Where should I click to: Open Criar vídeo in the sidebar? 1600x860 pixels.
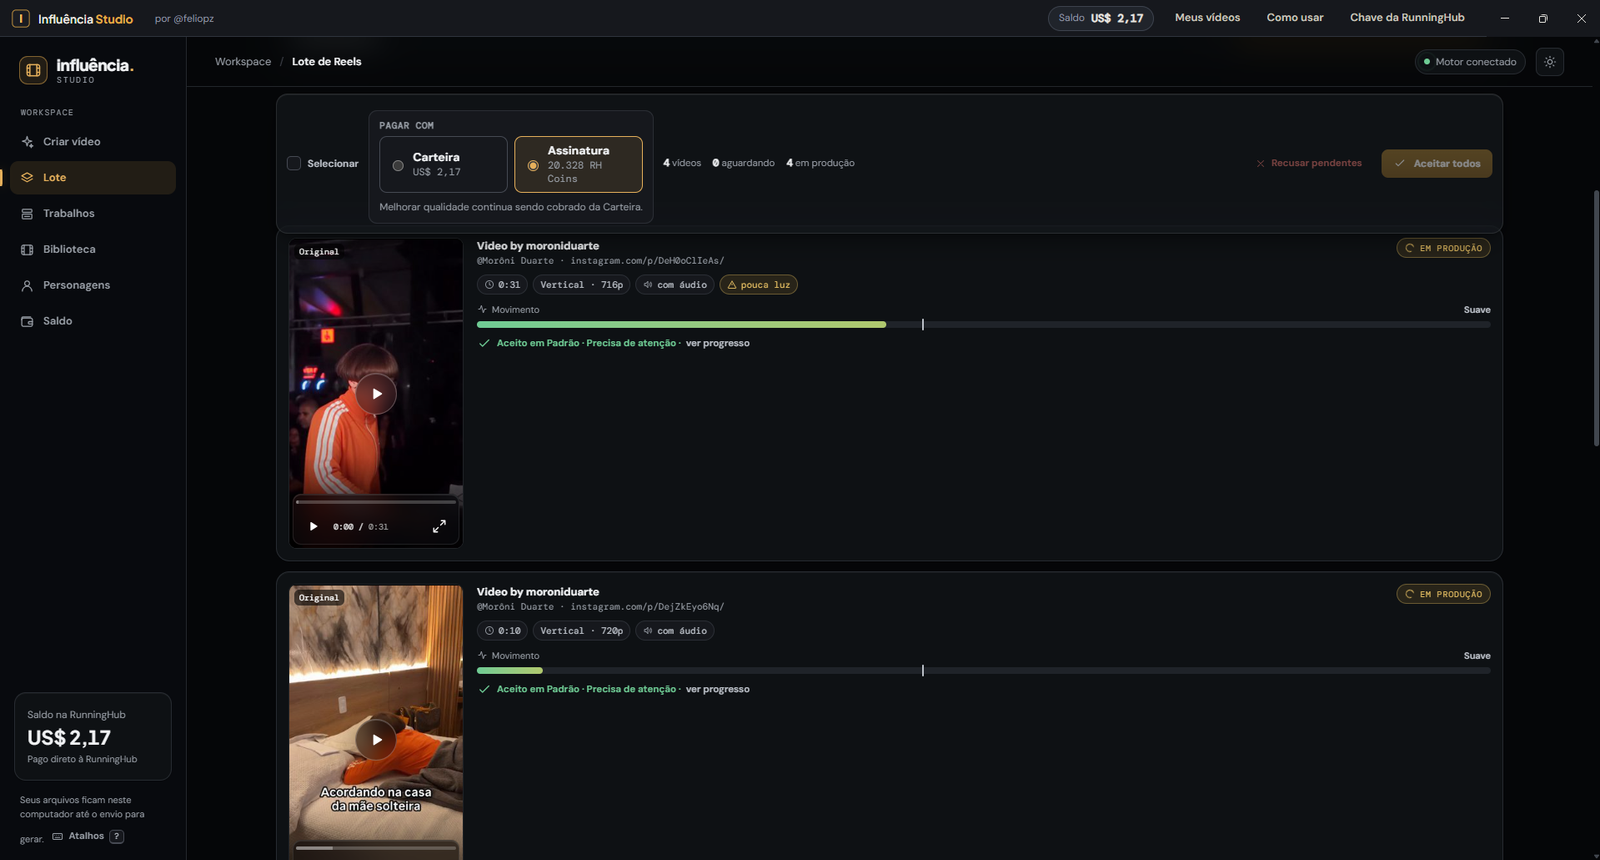coord(94,142)
